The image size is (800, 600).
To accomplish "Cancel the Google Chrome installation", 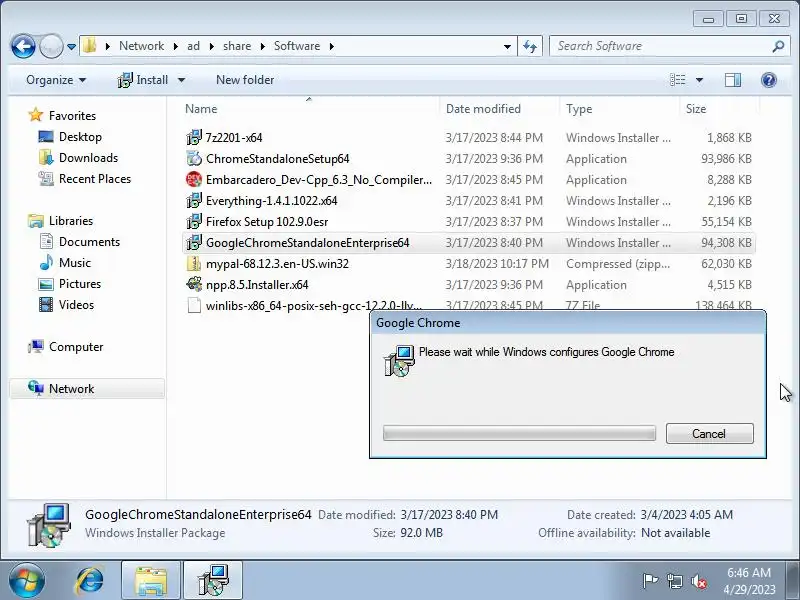I will (x=709, y=434).
